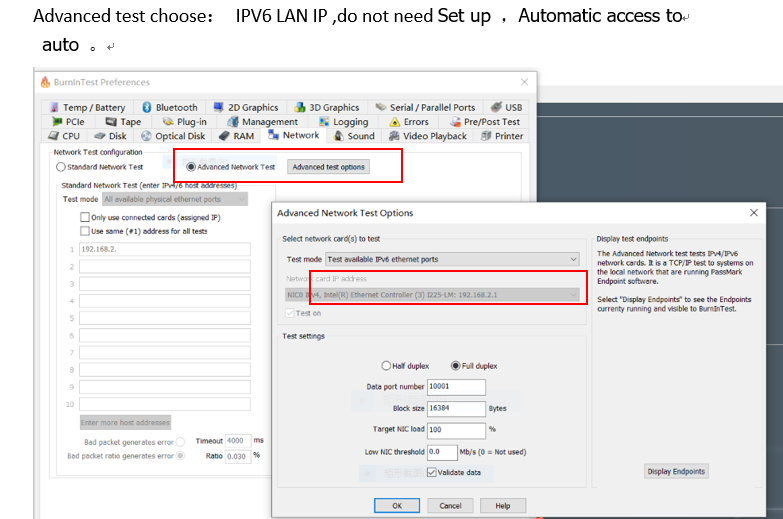
Task: Switch to the Disk tab
Action: [111, 136]
